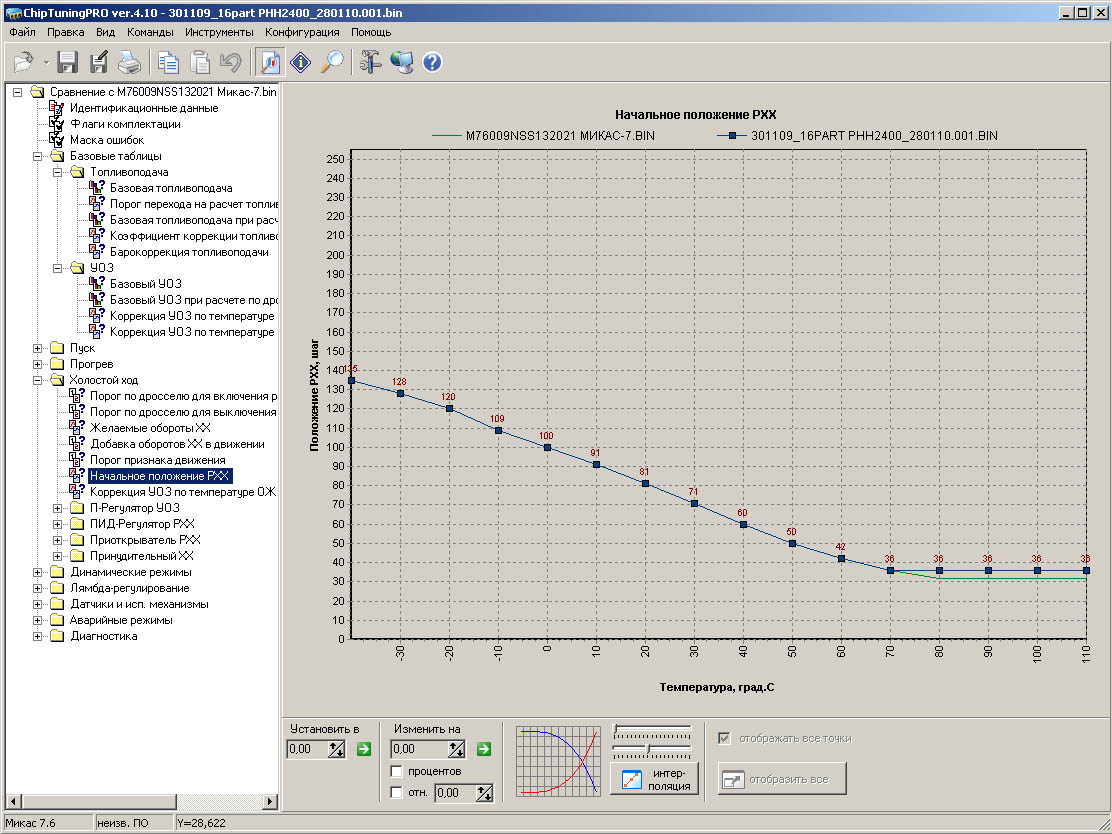Select Маска ошибок tree item
The width and height of the screenshot is (1112, 834).
107,140
